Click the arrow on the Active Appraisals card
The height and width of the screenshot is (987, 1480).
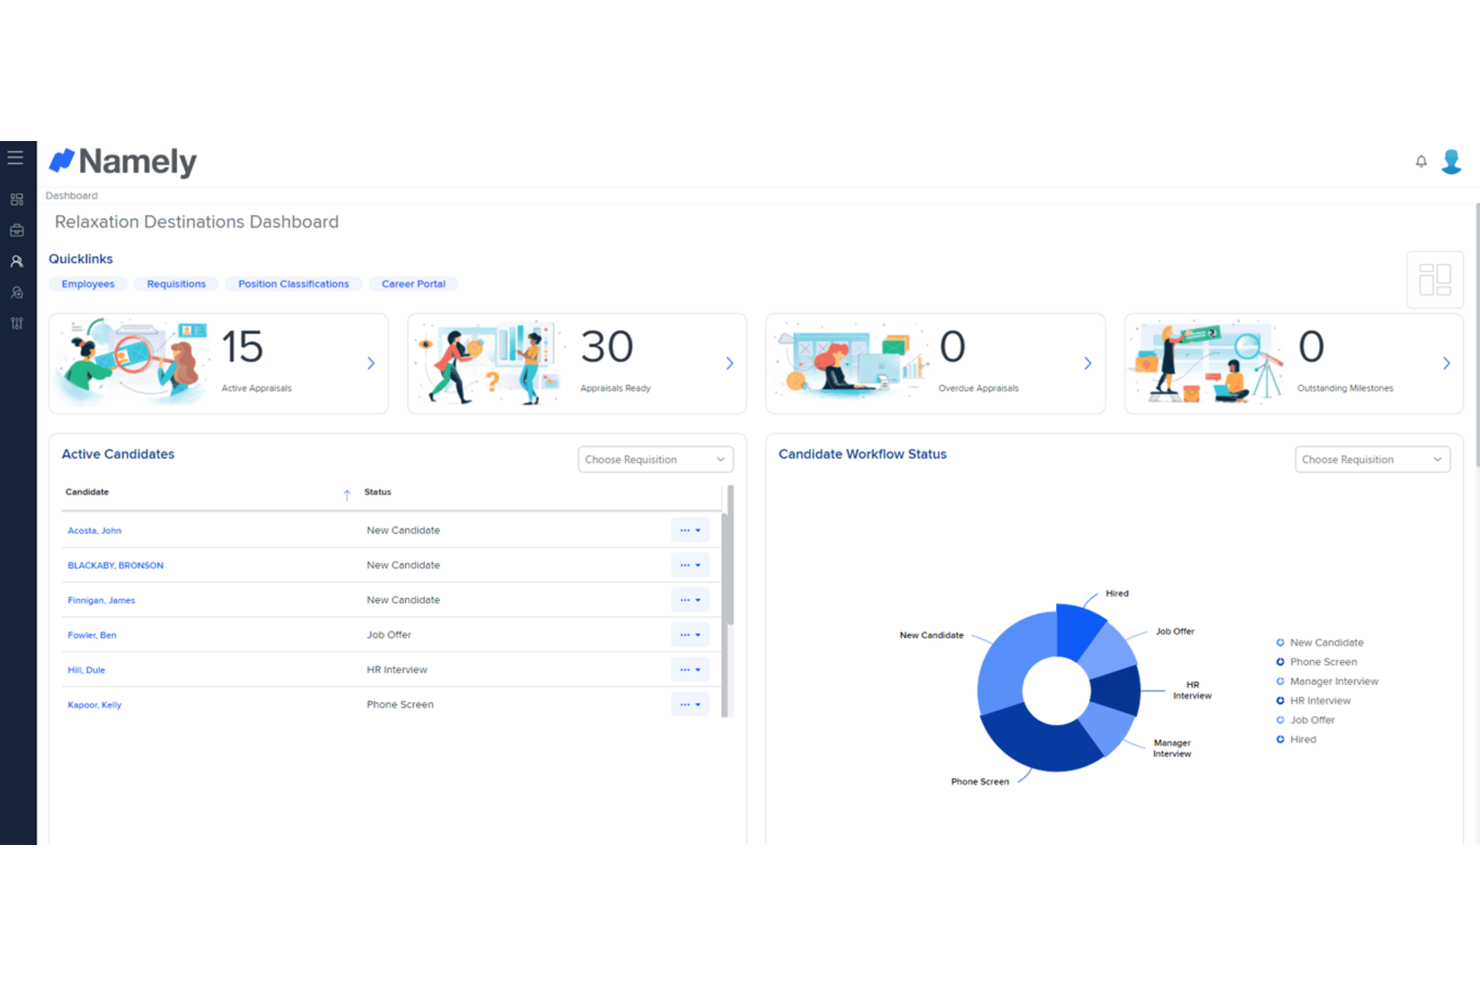click(371, 363)
